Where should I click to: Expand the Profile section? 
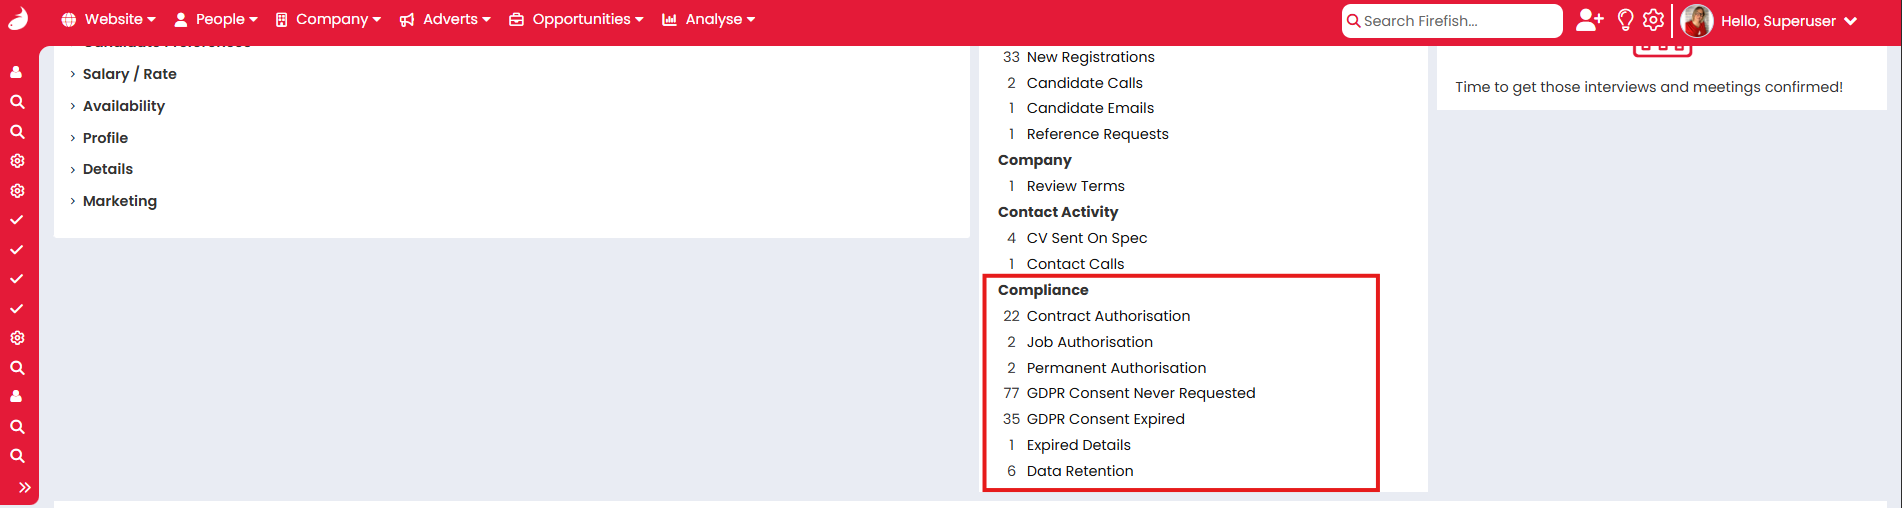[x=99, y=138]
